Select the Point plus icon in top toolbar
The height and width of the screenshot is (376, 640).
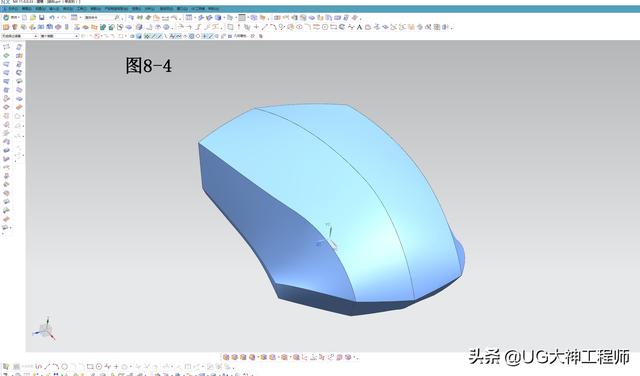256,27
